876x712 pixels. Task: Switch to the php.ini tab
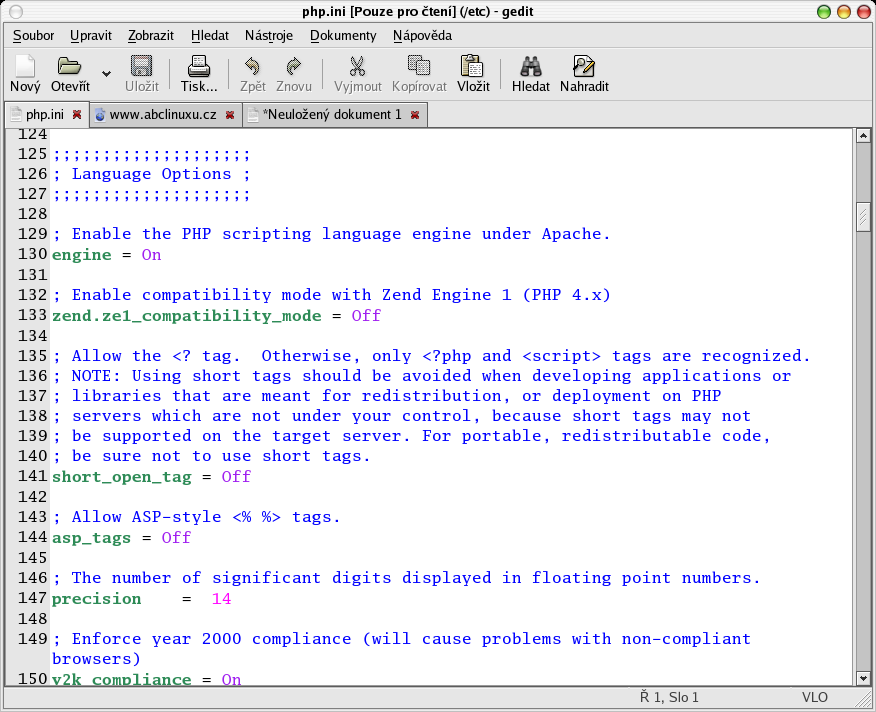(x=45, y=115)
